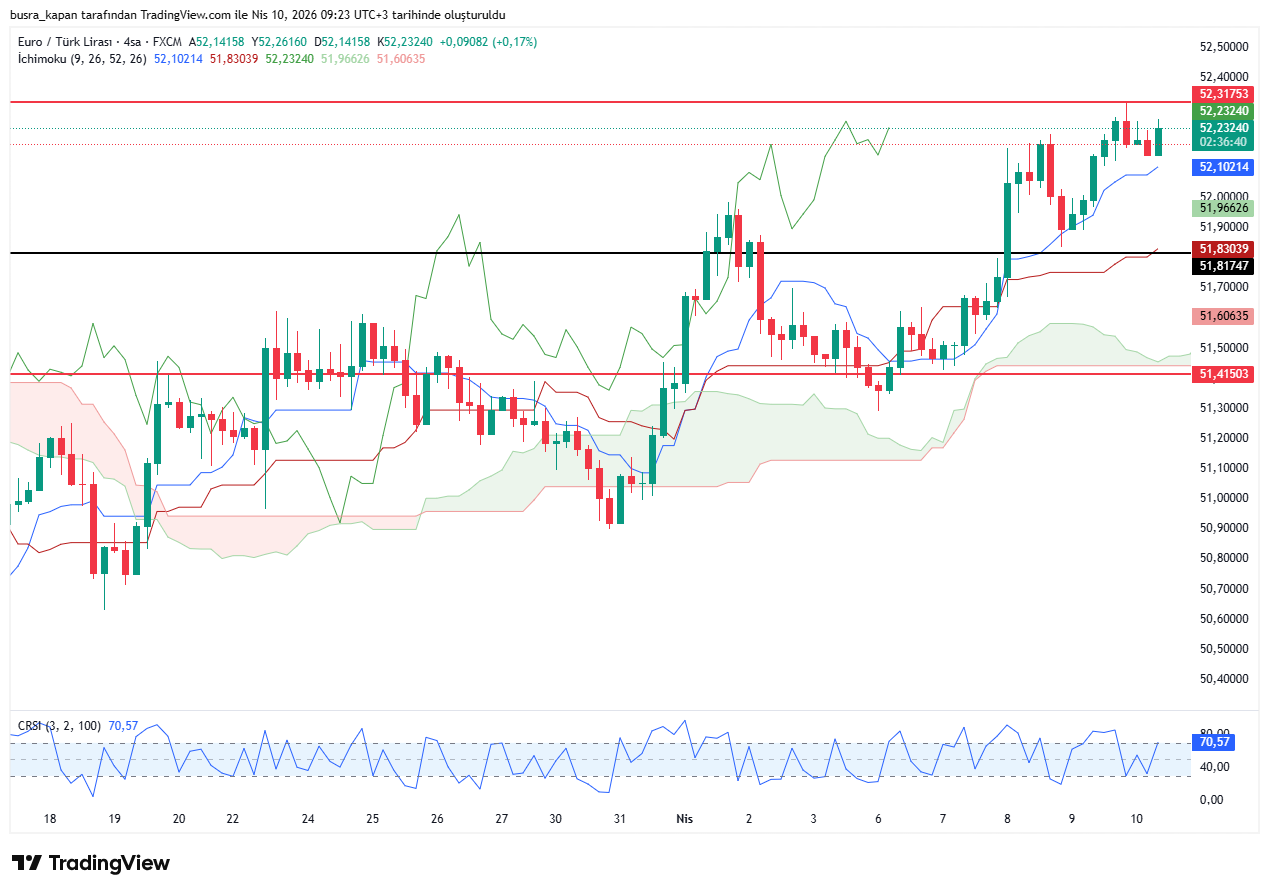Click date 31 on the time axis

[620, 819]
